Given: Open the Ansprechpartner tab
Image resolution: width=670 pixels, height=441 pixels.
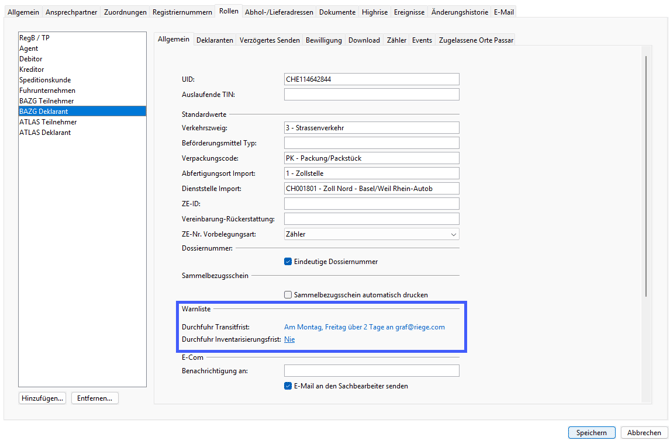Looking at the screenshot, I should point(72,12).
